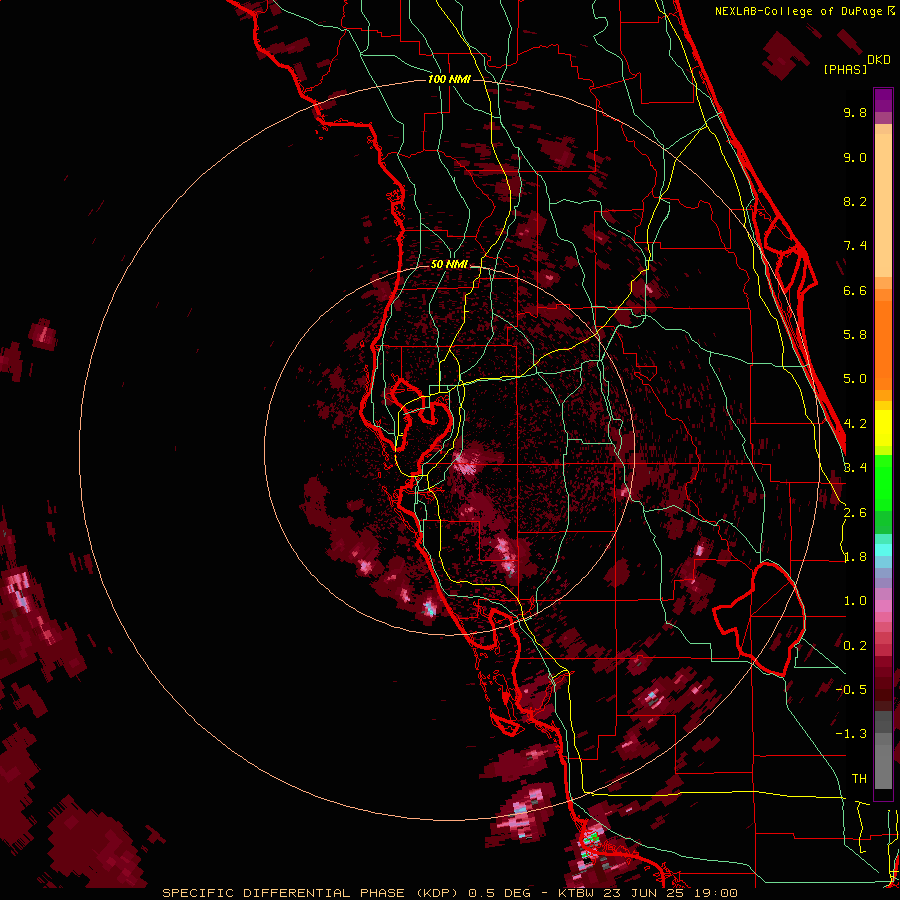Click the 4.2 value on the scale
The height and width of the screenshot is (900, 900).
855,424
